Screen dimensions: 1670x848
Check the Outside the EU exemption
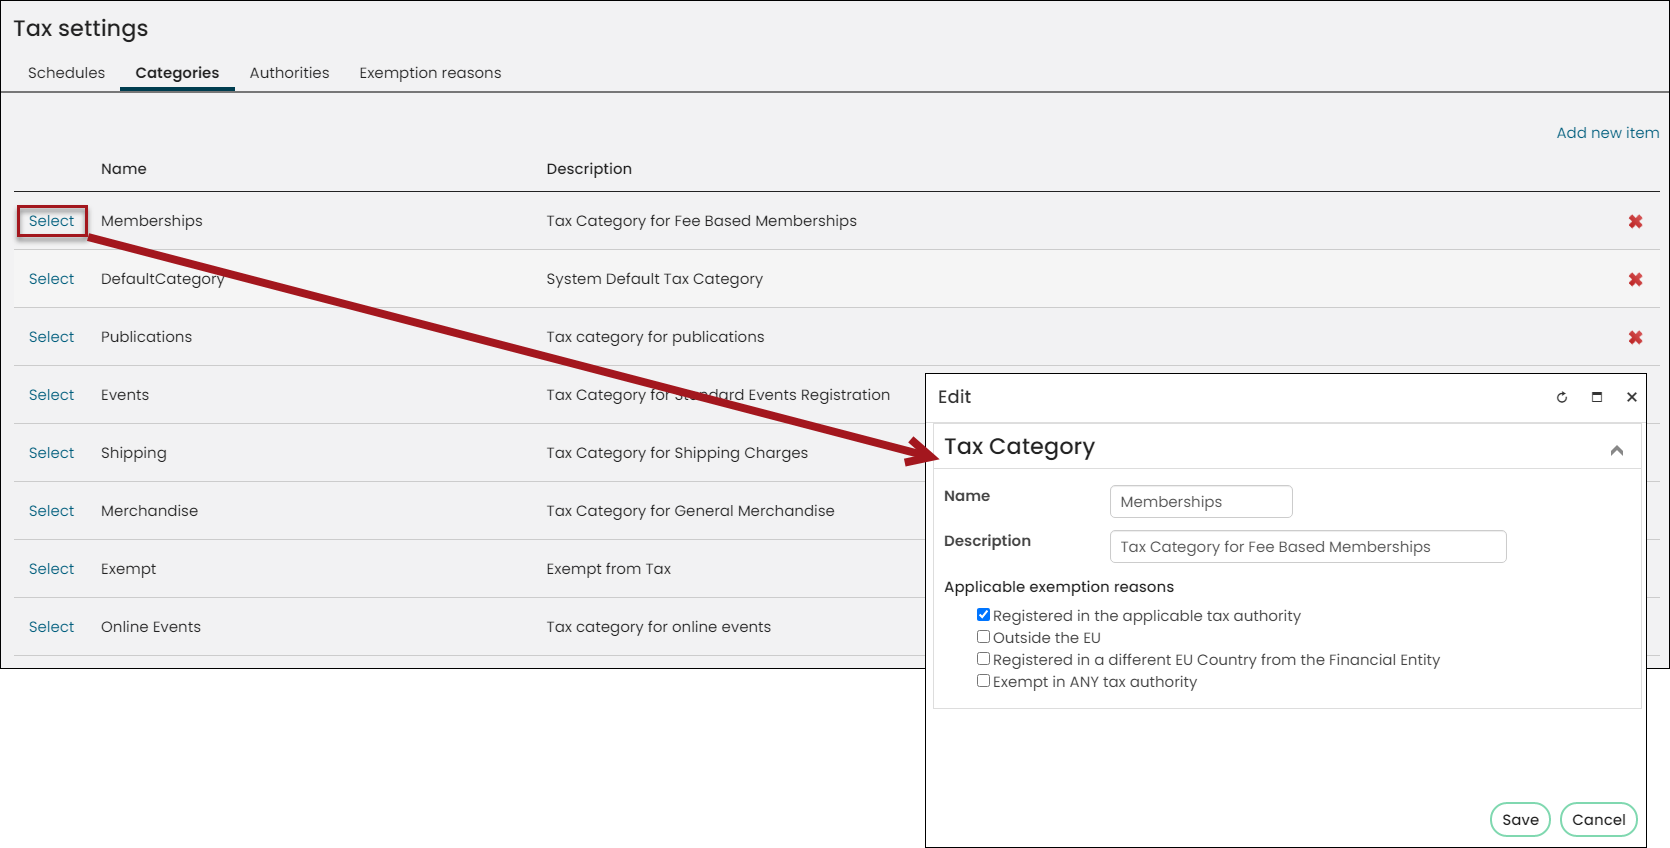[983, 637]
